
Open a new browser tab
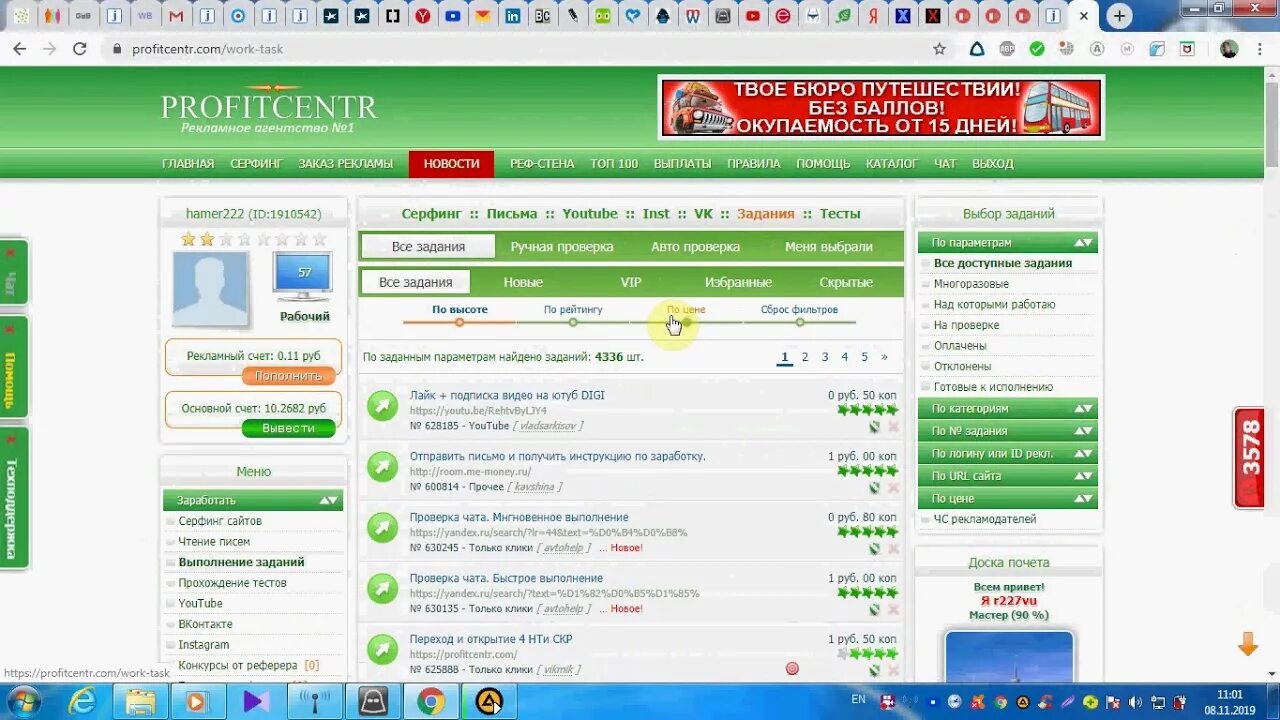[1119, 16]
